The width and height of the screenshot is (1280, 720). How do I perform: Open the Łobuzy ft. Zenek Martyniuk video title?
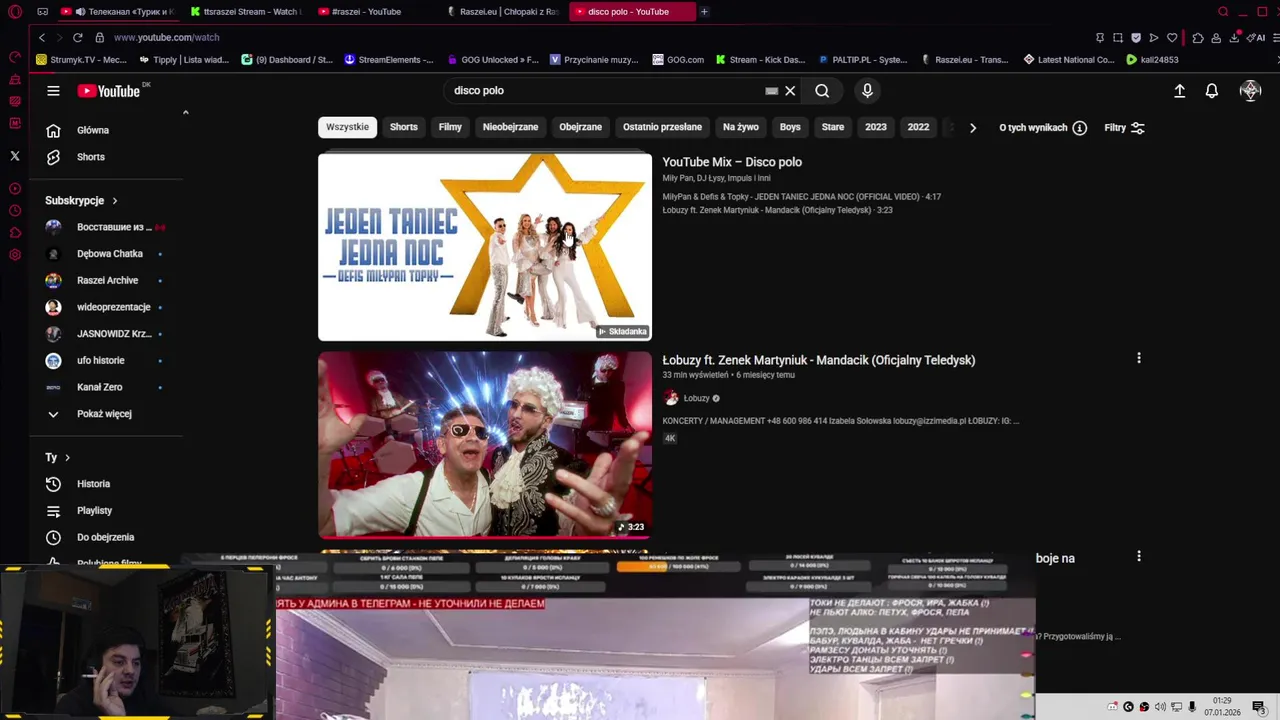pyautogui.click(x=818, y=360)
